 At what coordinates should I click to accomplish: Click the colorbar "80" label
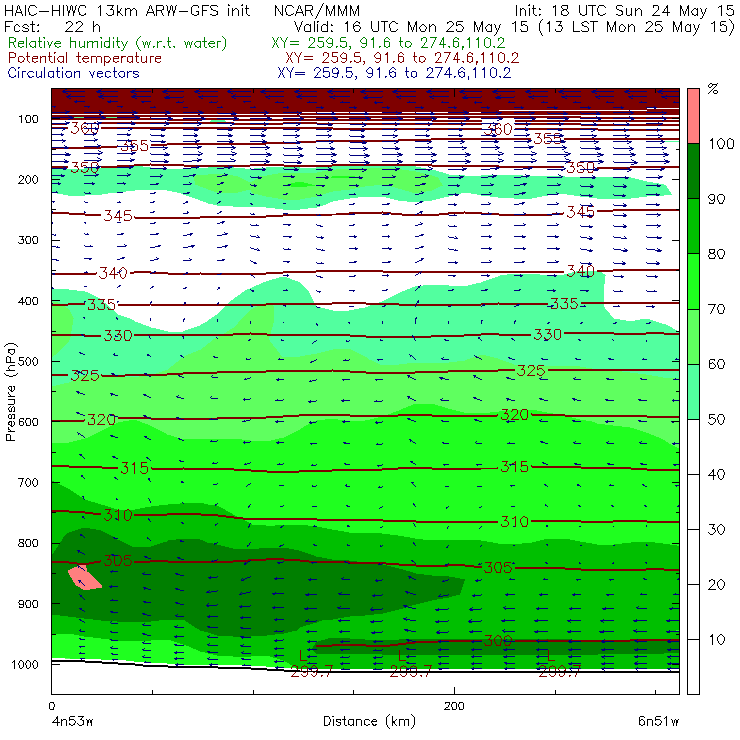point(715,254)
